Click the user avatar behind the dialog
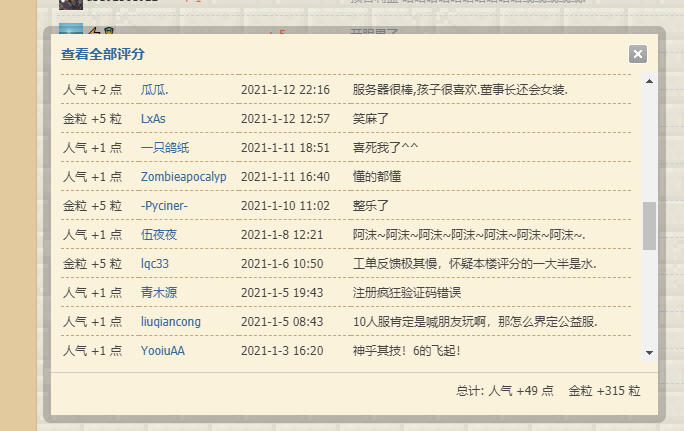This screenshot has height=431, width=684. tap(71, 32)
